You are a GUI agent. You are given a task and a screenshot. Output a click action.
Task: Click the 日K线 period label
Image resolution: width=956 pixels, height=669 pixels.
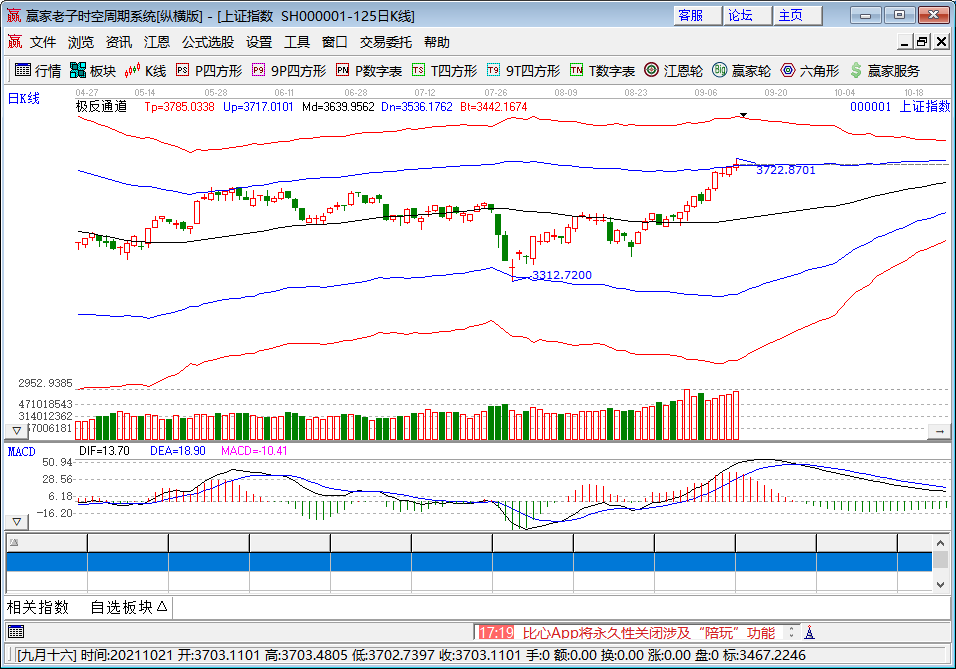tap(23, 98)
